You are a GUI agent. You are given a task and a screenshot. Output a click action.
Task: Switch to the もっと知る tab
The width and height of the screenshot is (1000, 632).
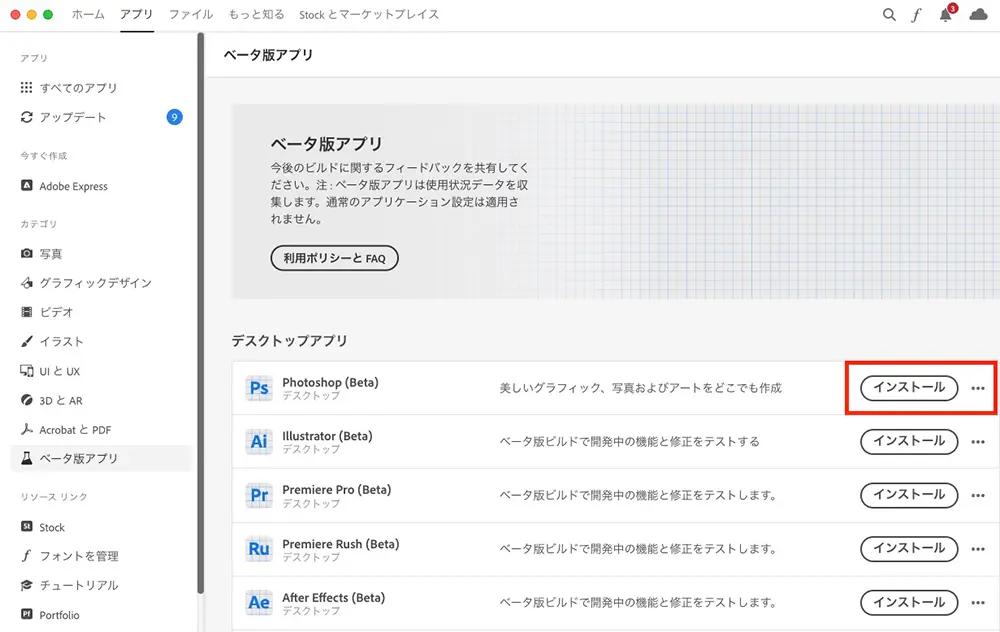[256, 14]
